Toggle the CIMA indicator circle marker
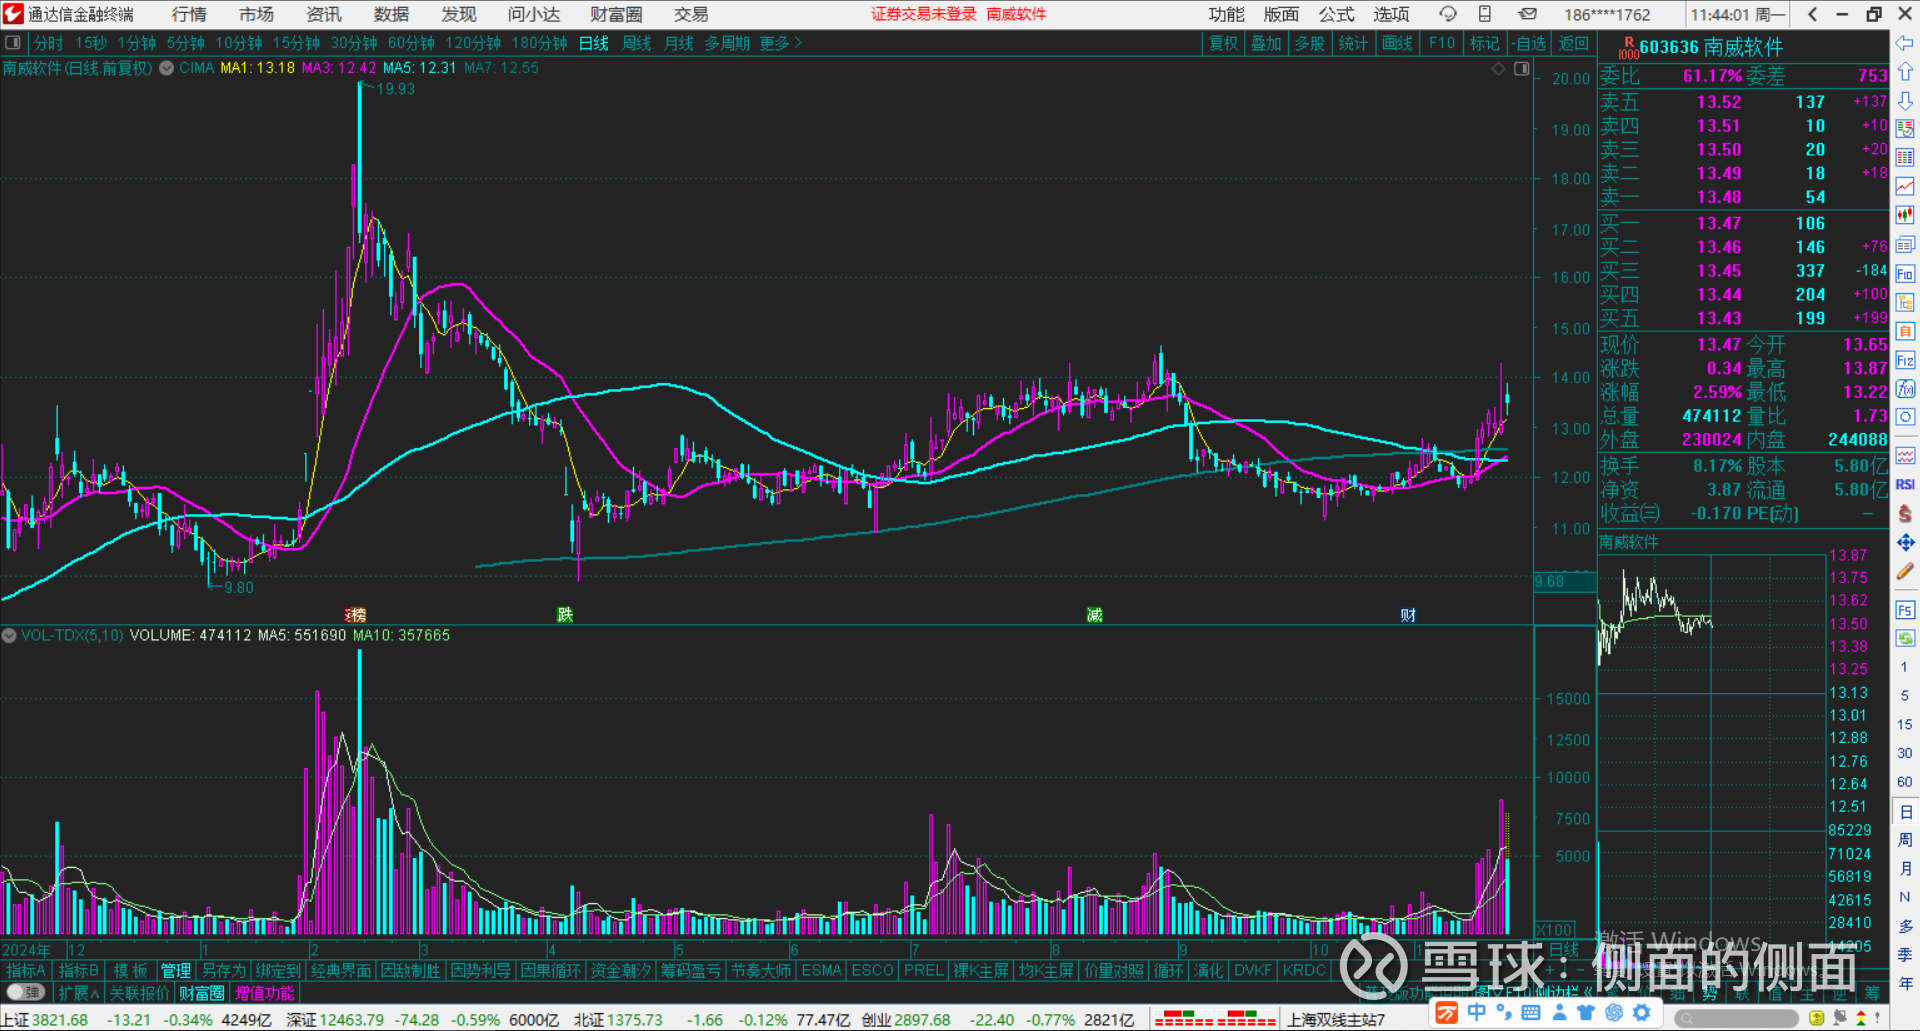1920x1031 pixels. [167, 68]
